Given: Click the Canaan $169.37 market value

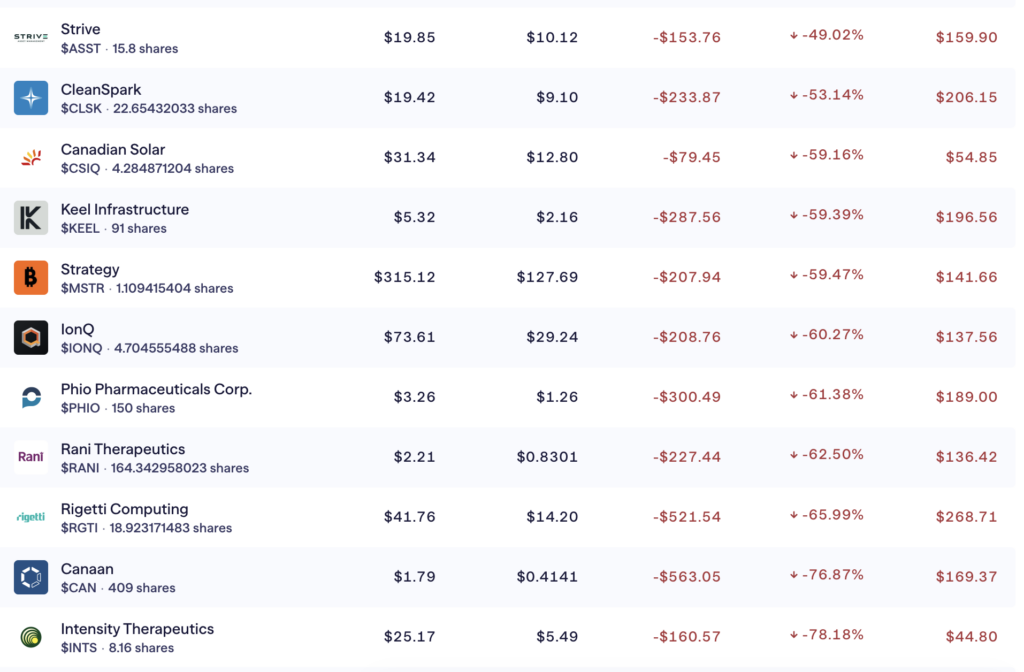Looking at the screenshot, I should (966, 577).
